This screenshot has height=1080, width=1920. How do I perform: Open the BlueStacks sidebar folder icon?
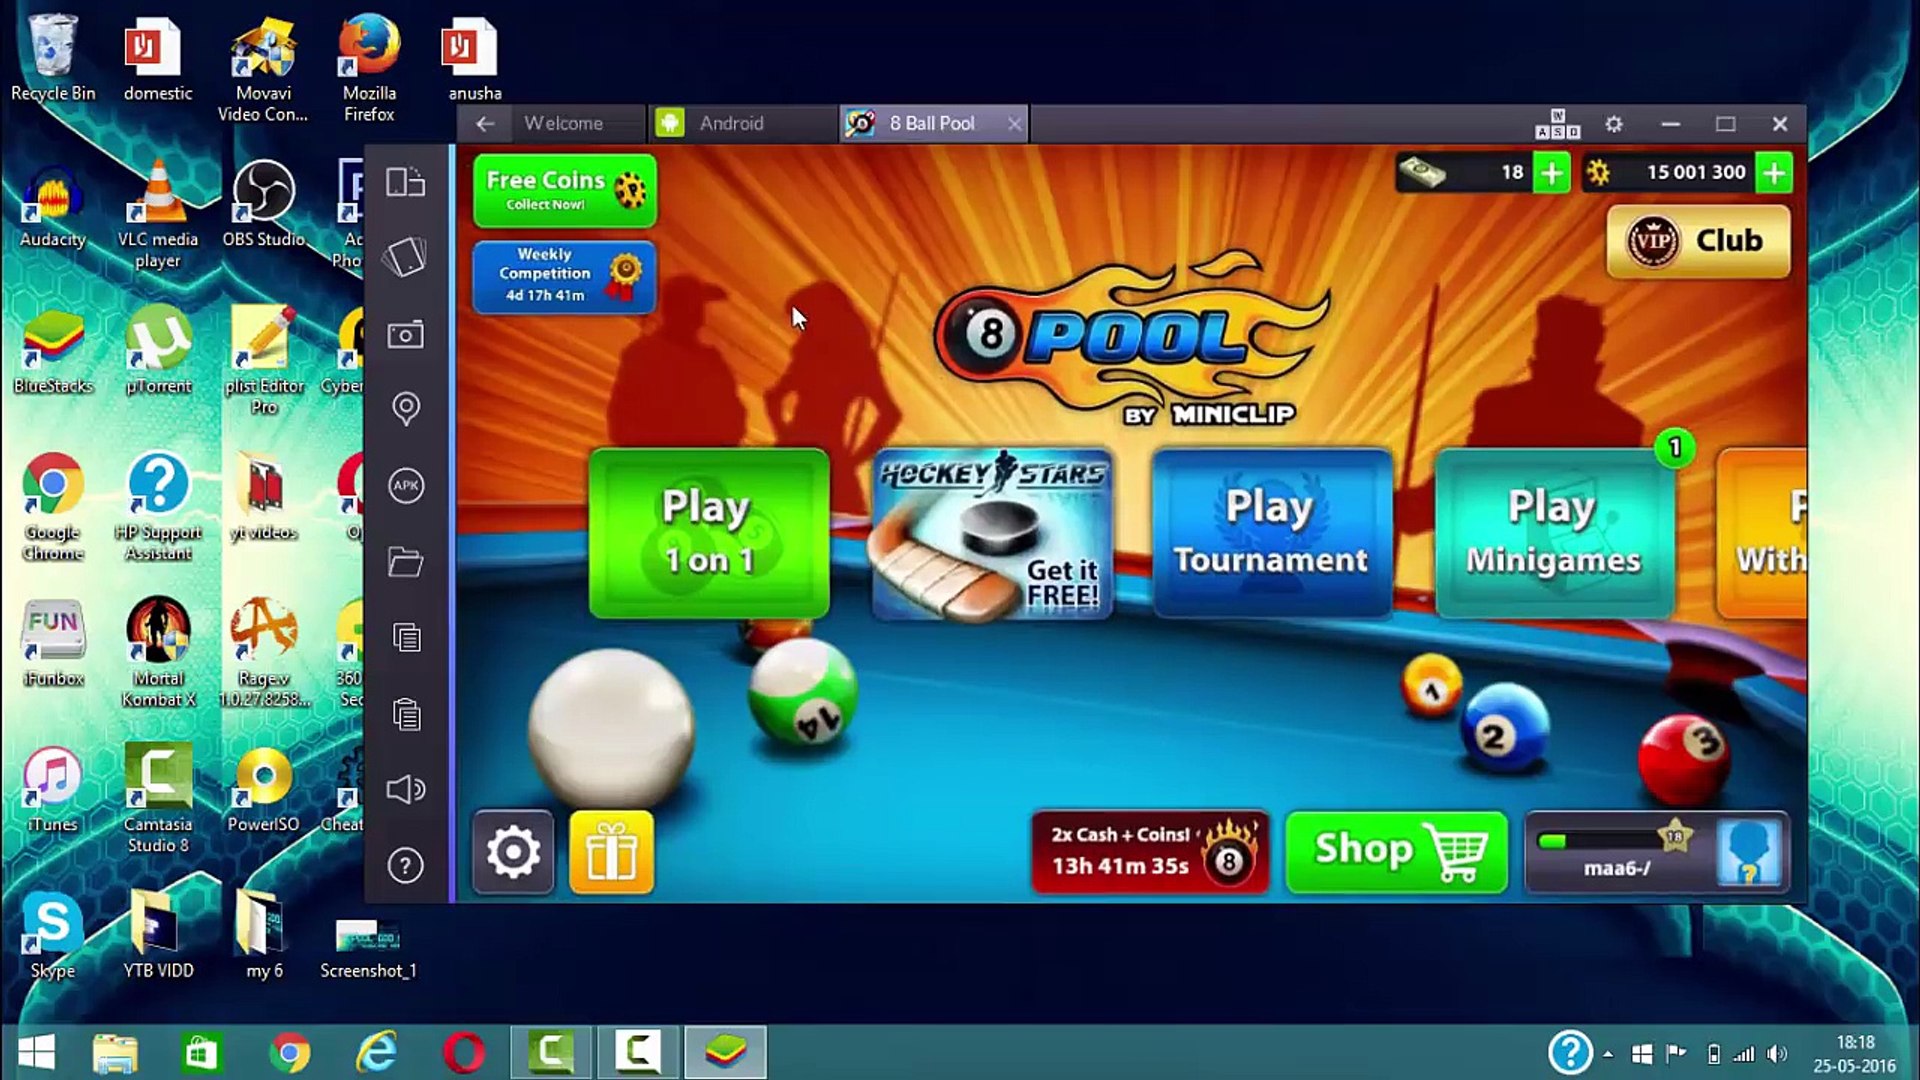(405, 562)
